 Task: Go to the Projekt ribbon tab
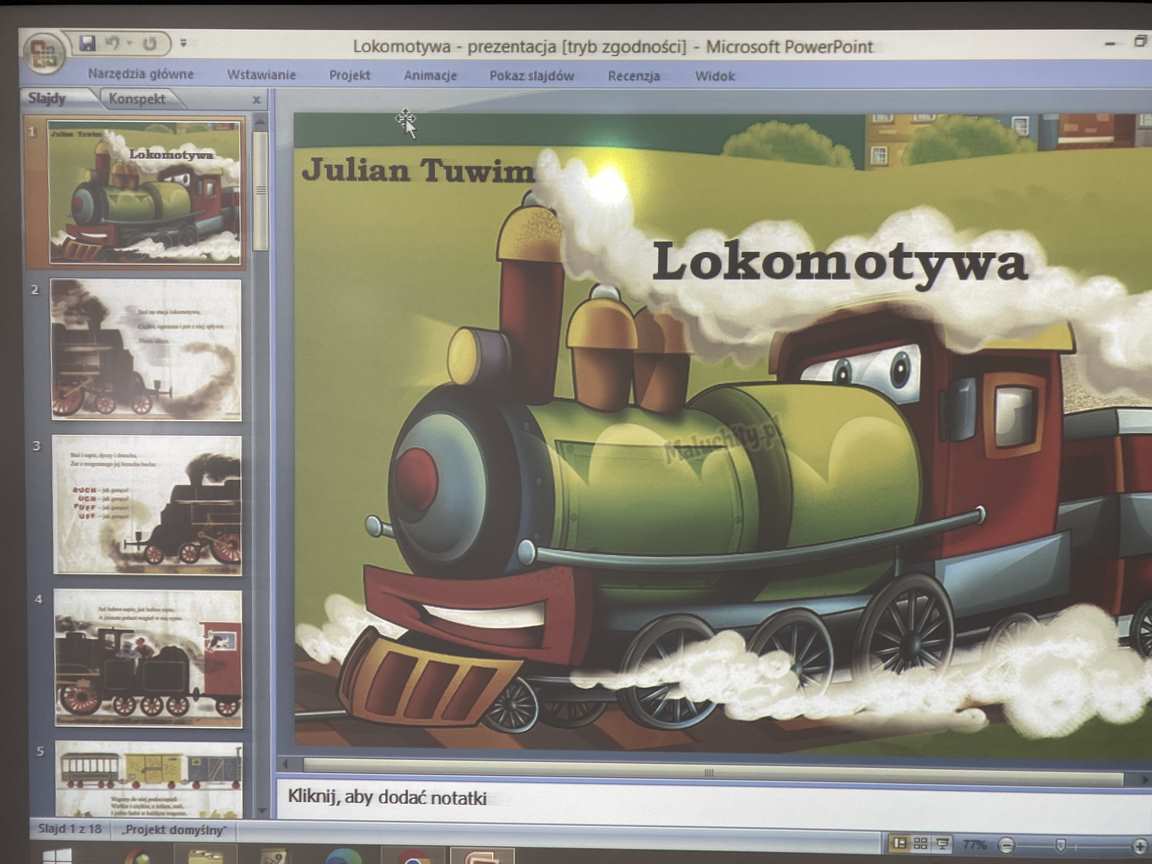[350, 75]
